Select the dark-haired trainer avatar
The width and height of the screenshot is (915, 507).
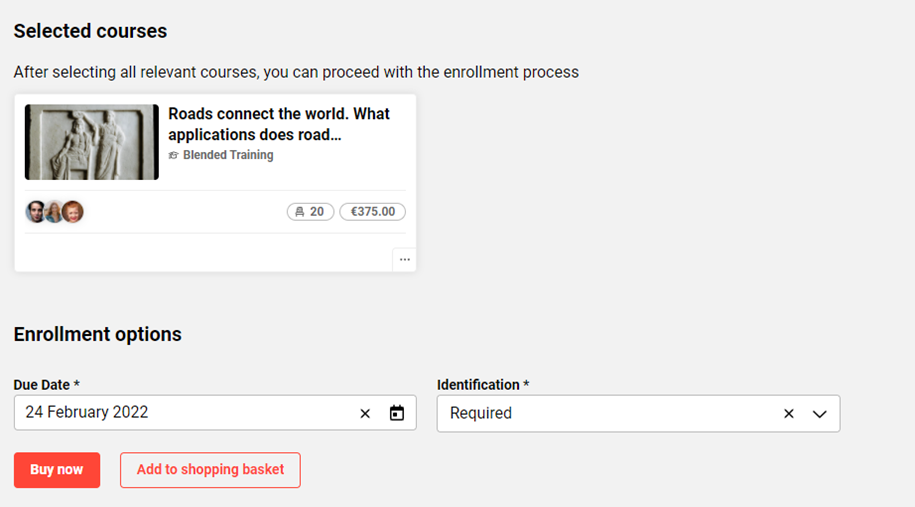click(x=36, y=211)
